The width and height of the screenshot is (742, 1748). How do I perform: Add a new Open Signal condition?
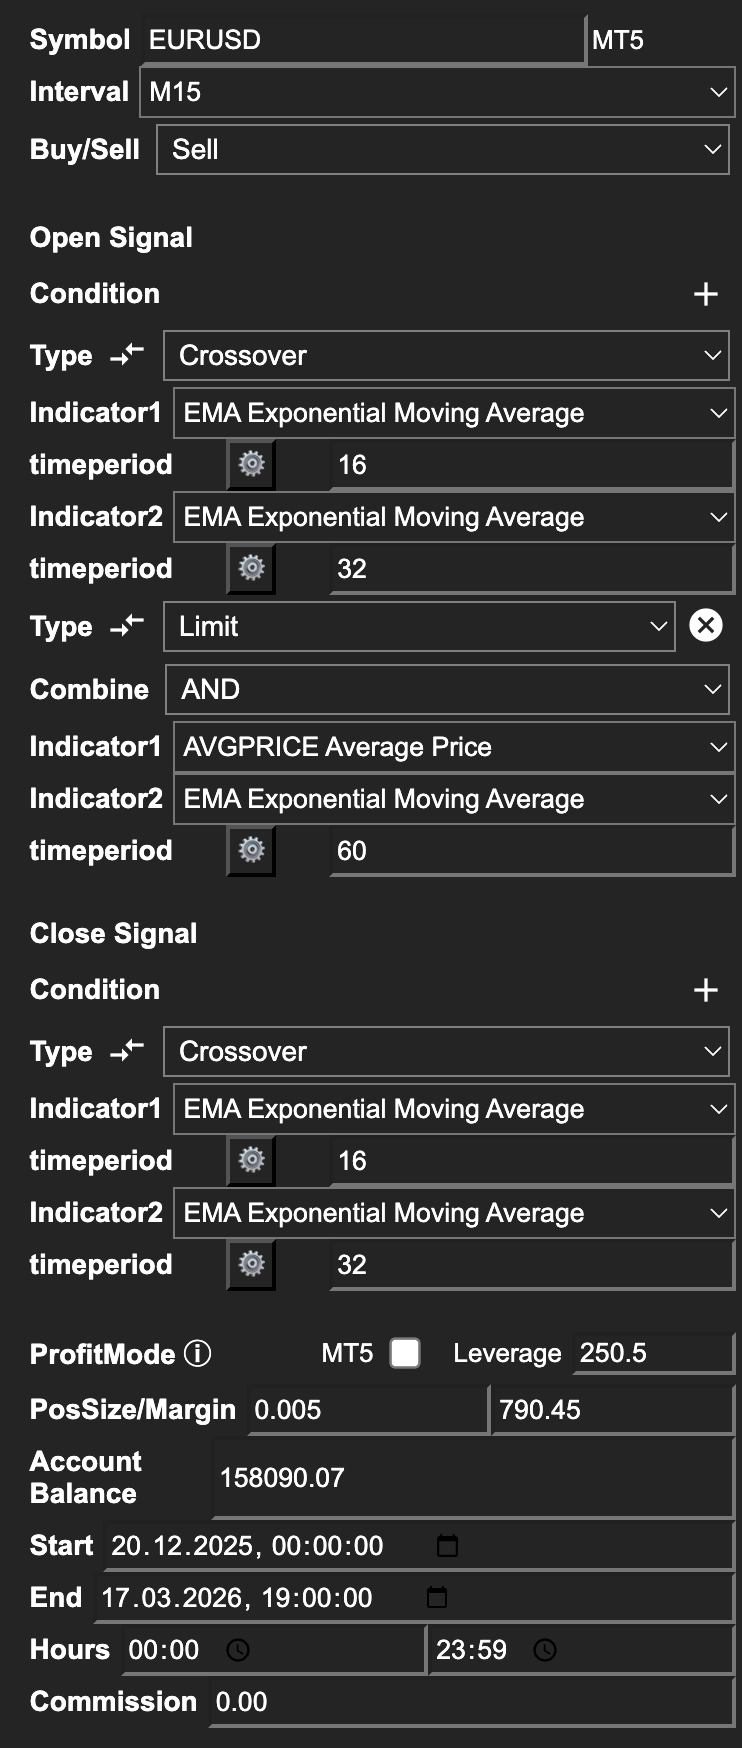point(706,294)
